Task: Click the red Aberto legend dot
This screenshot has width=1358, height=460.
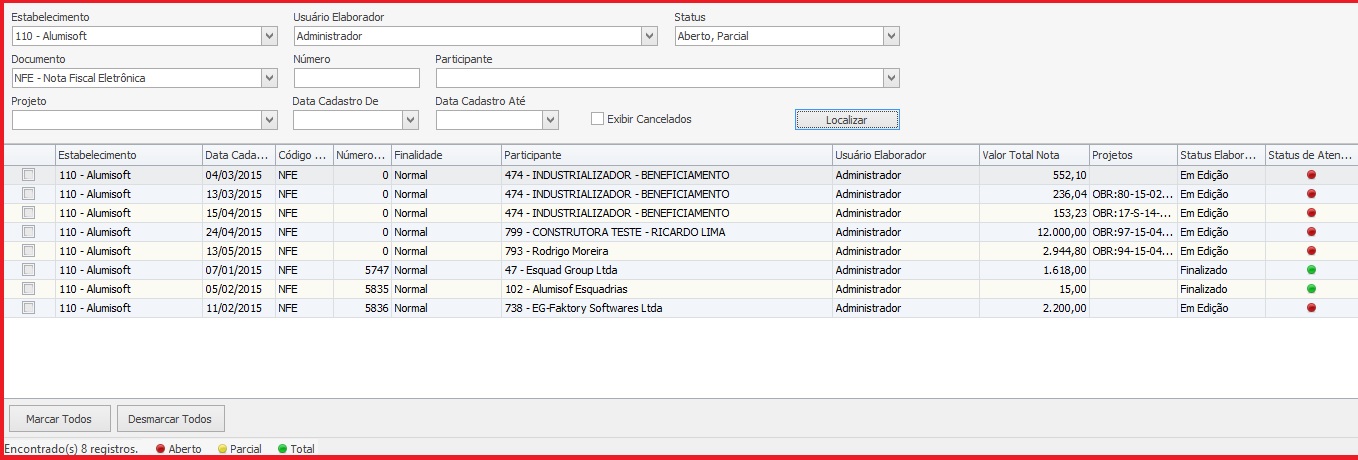Action: 161,449
